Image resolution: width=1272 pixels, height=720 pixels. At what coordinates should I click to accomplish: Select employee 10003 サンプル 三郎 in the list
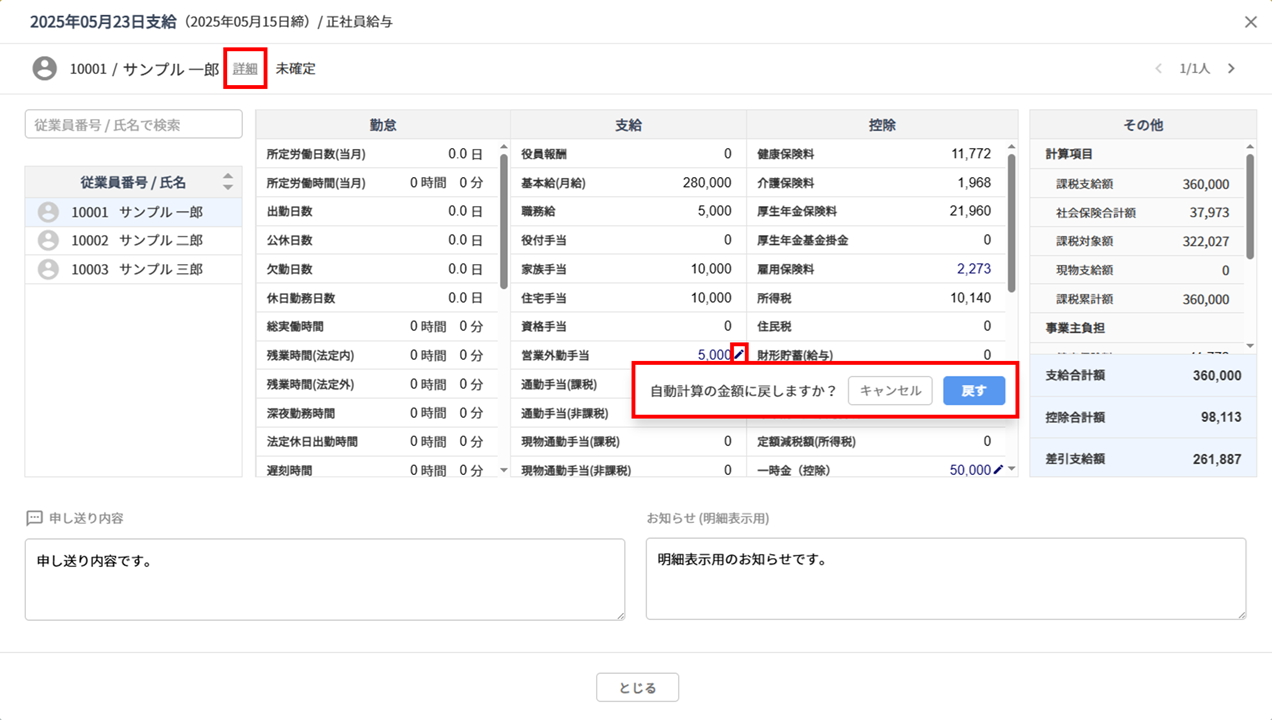[134, 270]
